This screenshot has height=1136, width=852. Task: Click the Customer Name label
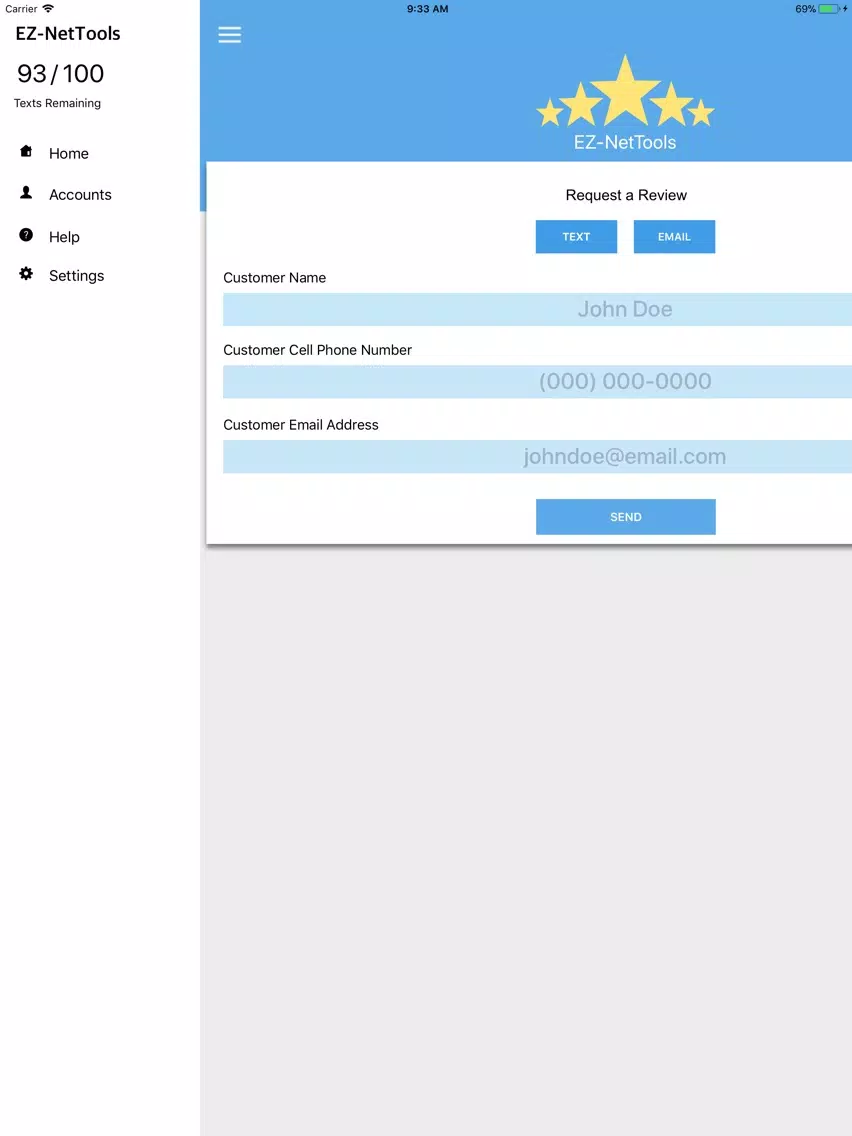tap(275, 277)
